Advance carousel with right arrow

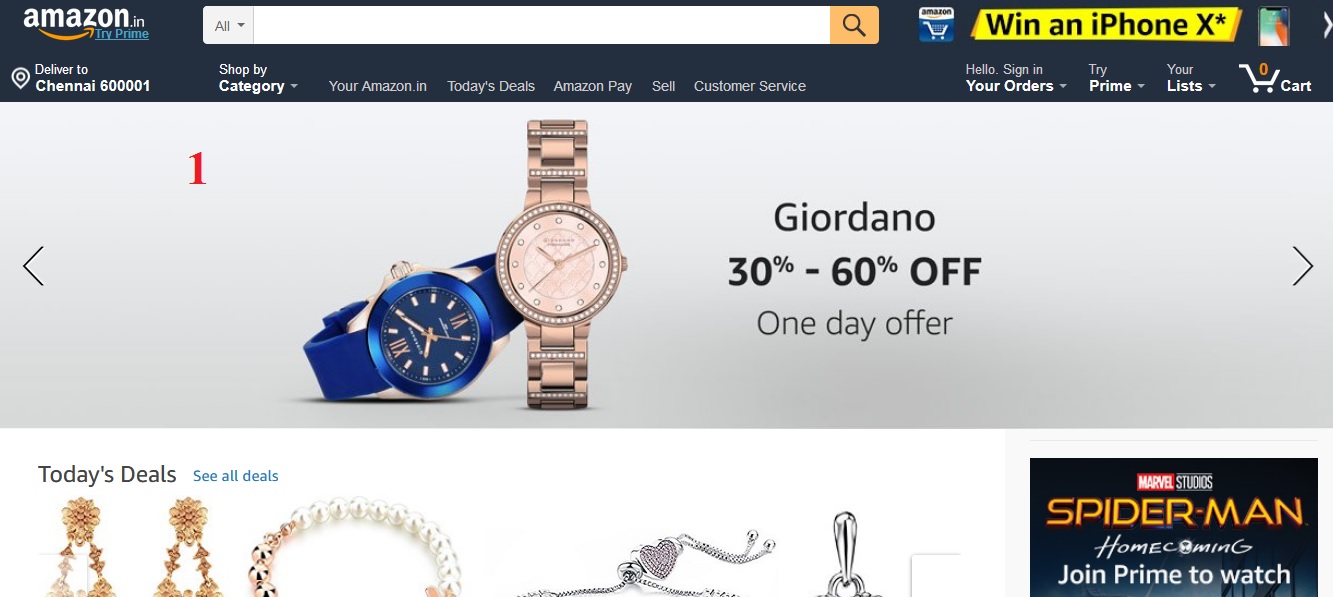(1302, 266)
